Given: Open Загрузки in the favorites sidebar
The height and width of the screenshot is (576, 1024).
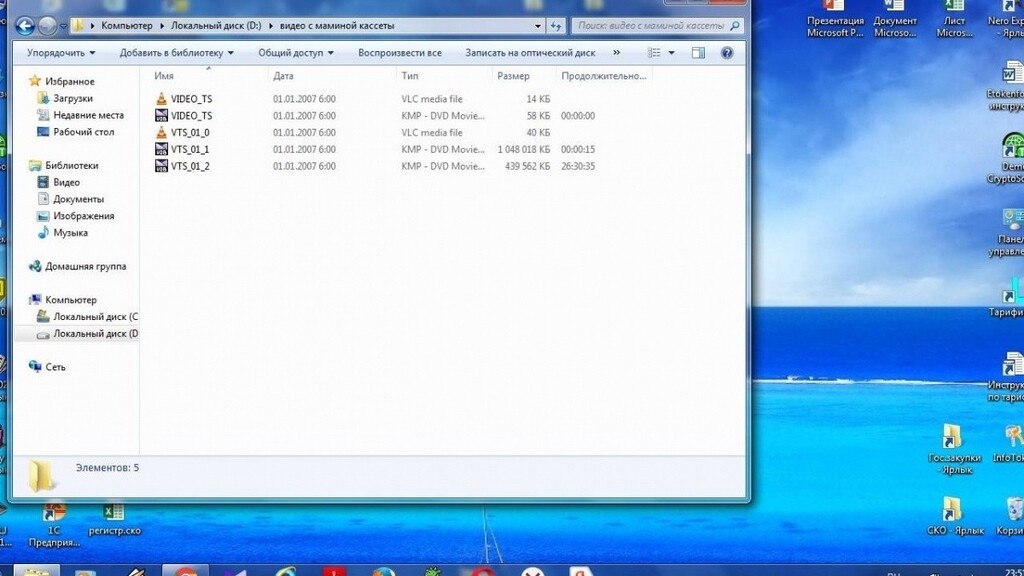Looking at the screenshot, I should [72, 98].
